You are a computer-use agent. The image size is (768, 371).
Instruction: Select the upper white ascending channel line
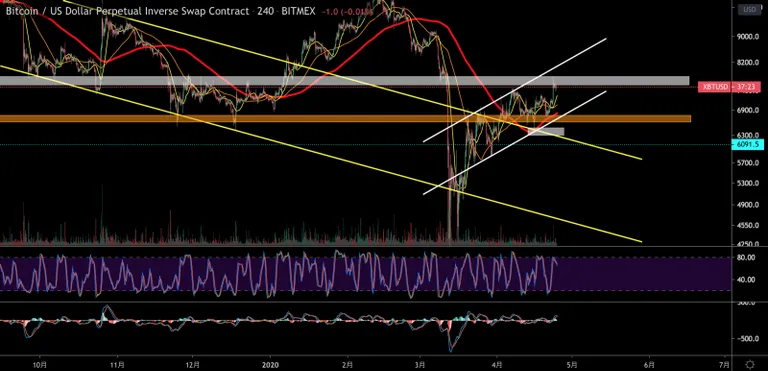pos(514,90)
